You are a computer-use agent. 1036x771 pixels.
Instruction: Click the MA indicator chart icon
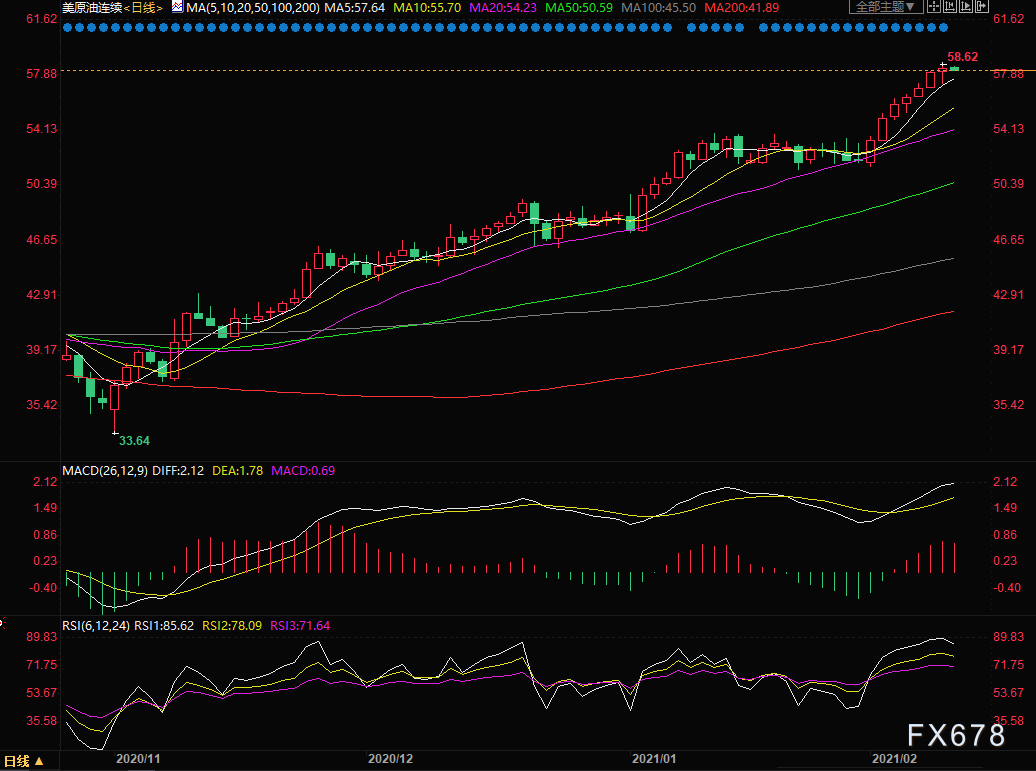[x=177, y=7]
